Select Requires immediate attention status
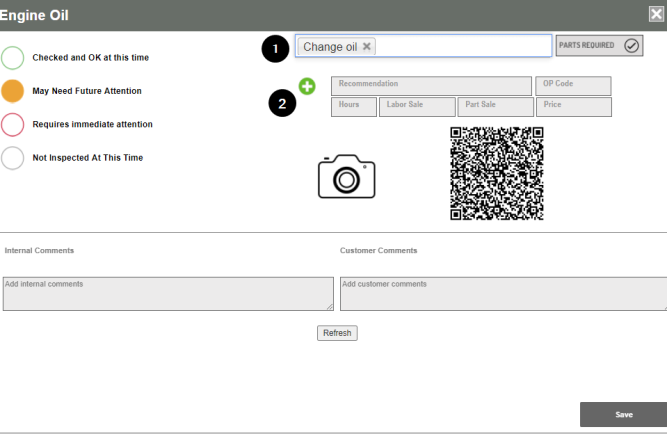The width and height of the screenshot is (667, 434). point(12,124)
